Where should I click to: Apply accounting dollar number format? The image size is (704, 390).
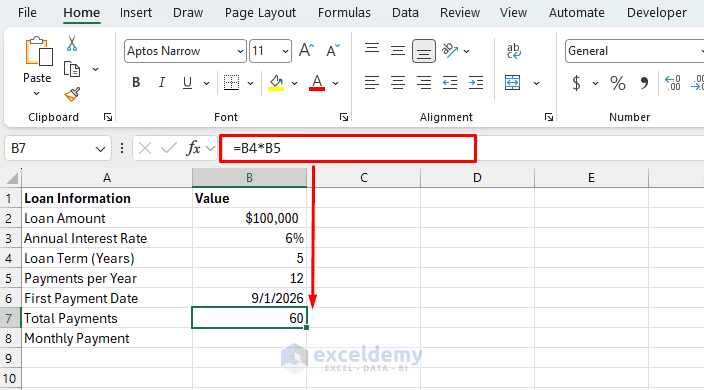pyautogui.click(x=576, y=83)
